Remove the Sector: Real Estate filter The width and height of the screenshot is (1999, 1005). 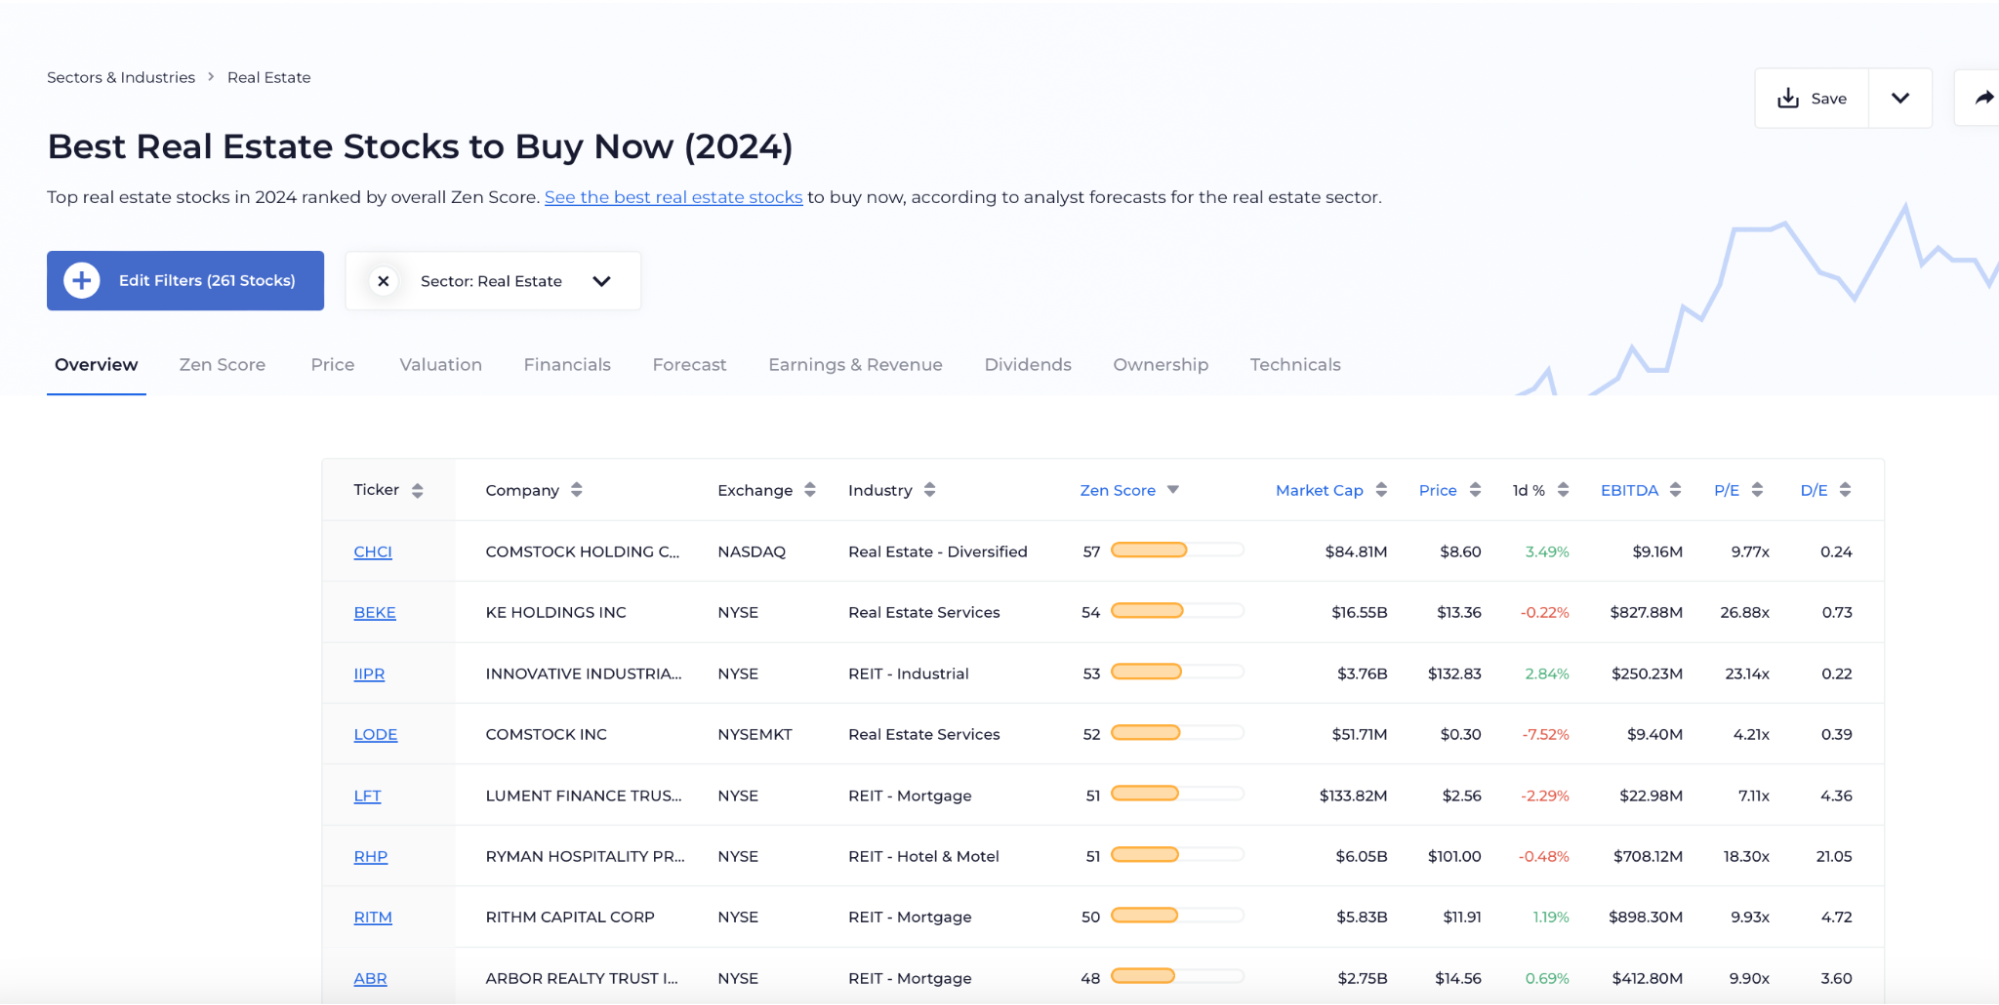[383, 281]
